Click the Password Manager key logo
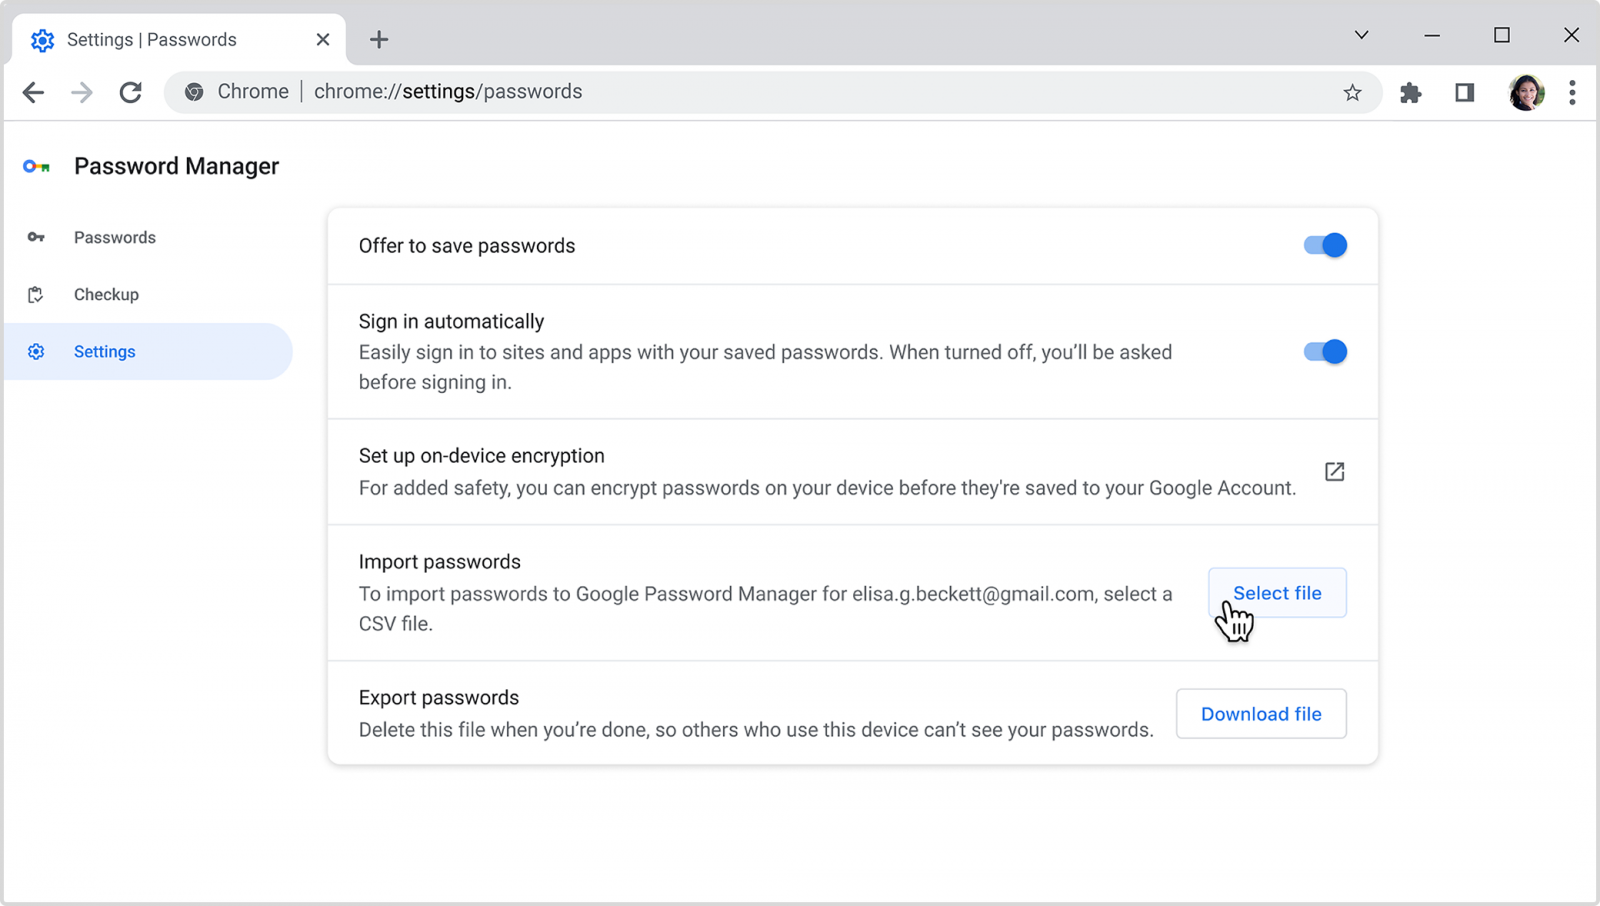Image resolution: width=1600 pixels, height=906 pixels. coord(36,166)
